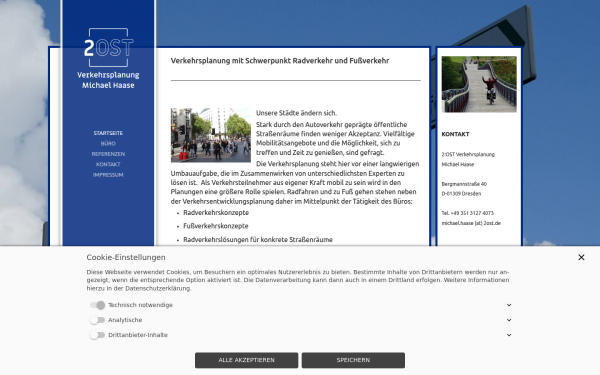Click the page heading about Radverkehr und Fußverkehr
Viewport: 600px width, 375px height.
tap(280, 61)
